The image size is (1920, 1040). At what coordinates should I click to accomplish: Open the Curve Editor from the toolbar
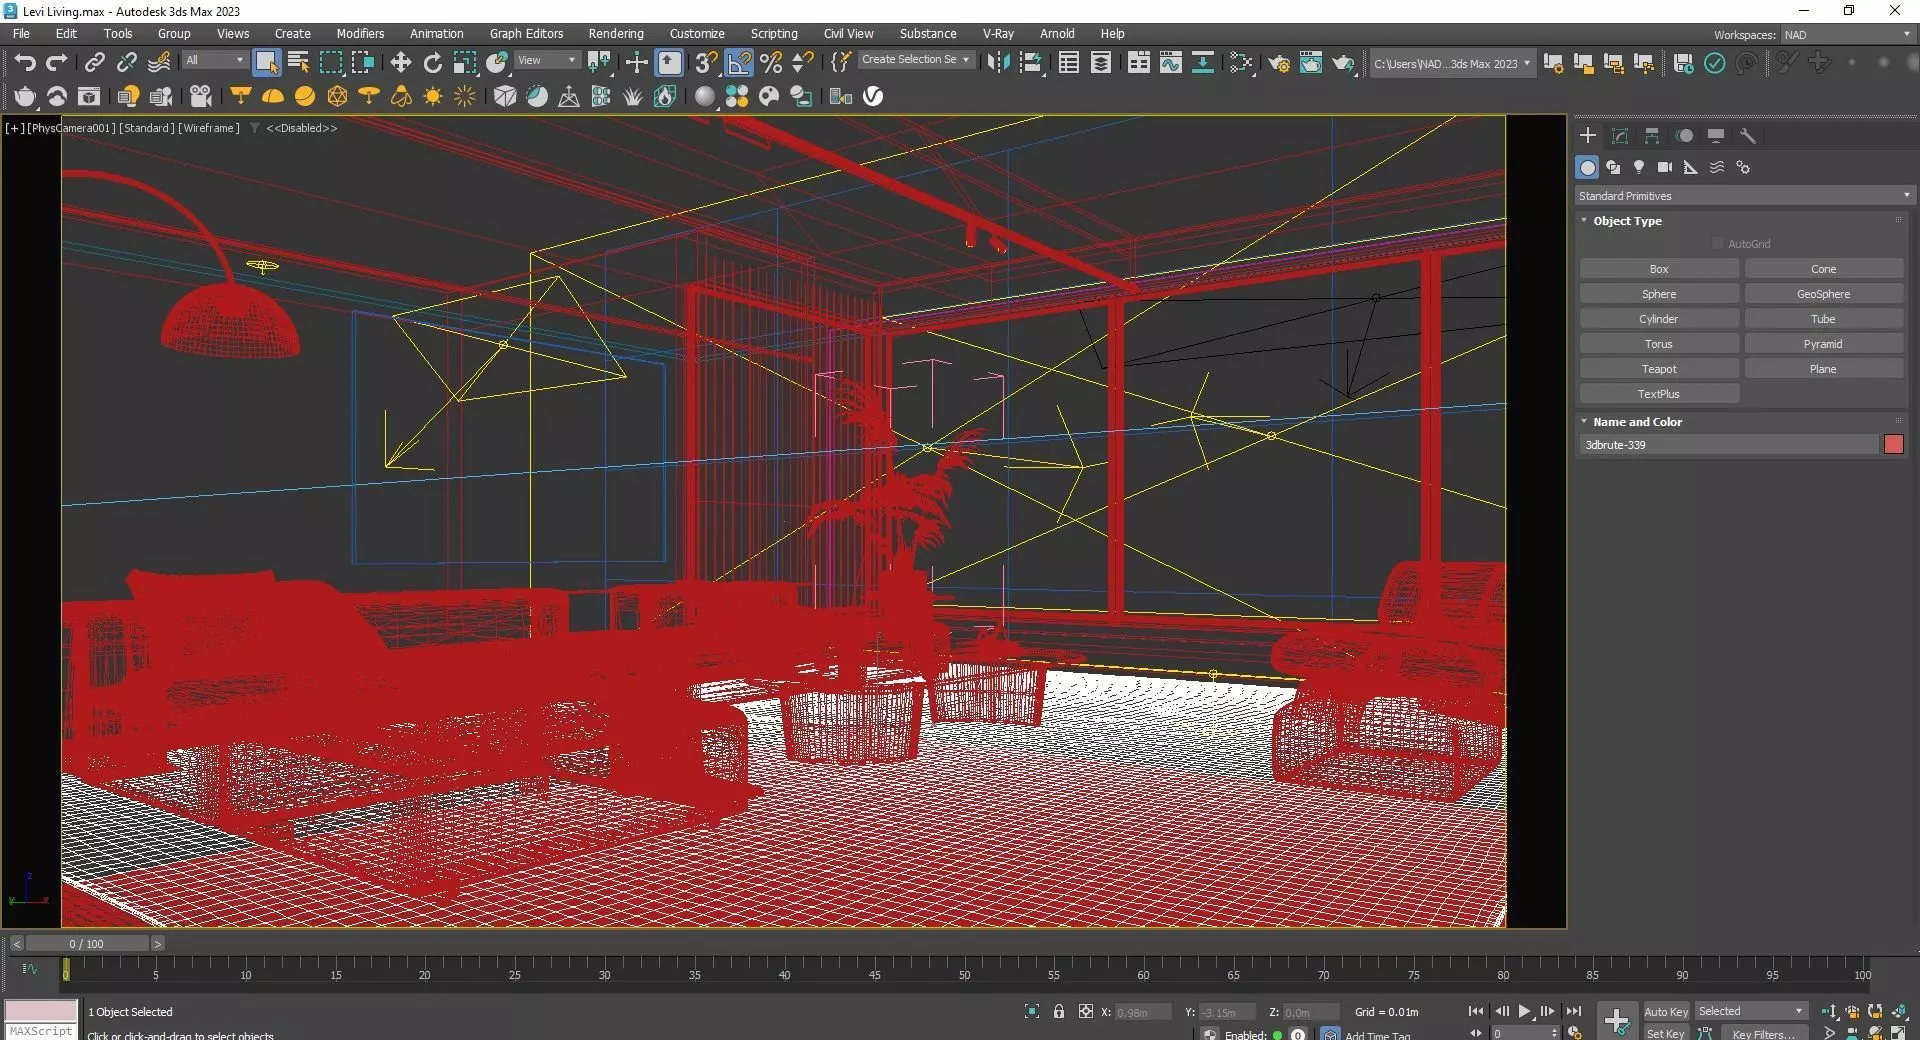1171,63
